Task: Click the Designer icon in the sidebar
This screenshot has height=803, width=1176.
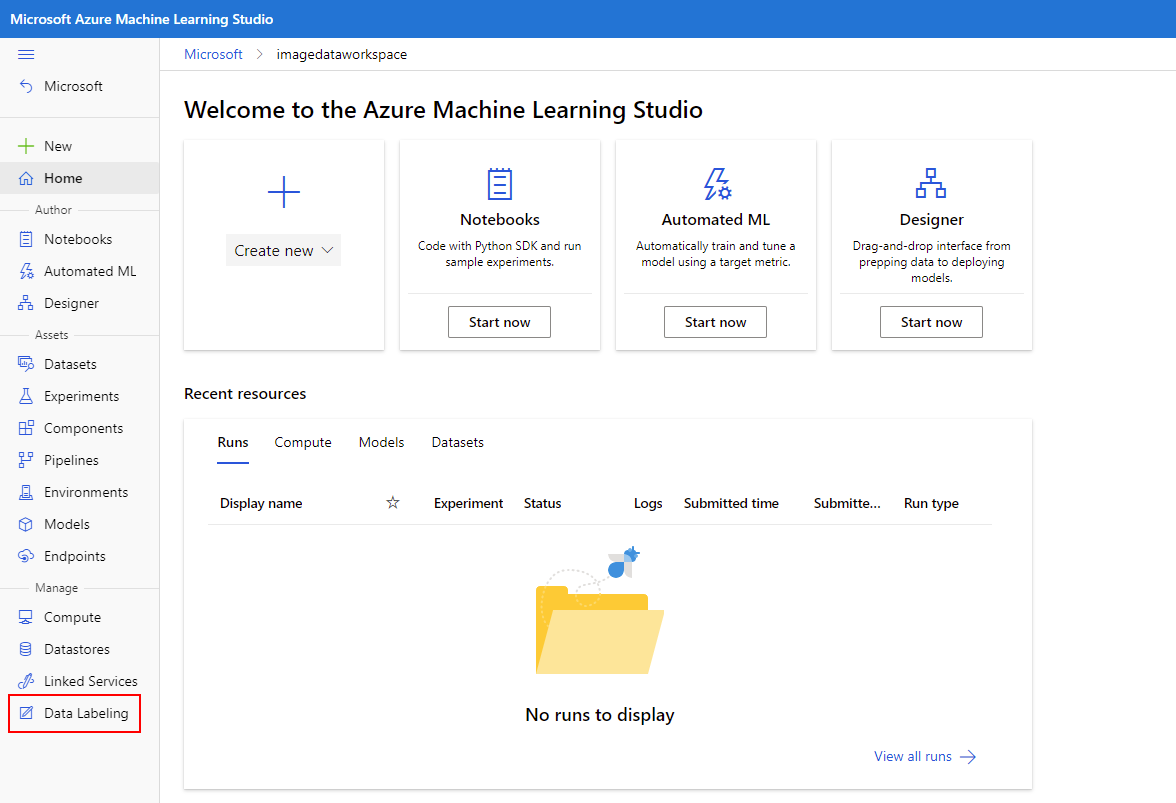Action: tap(26, 303)
